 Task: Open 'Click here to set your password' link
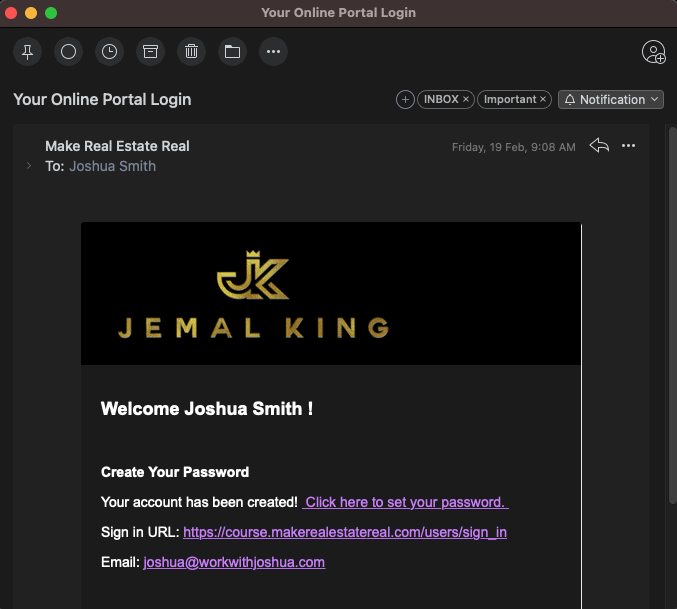tap(405, 502)
